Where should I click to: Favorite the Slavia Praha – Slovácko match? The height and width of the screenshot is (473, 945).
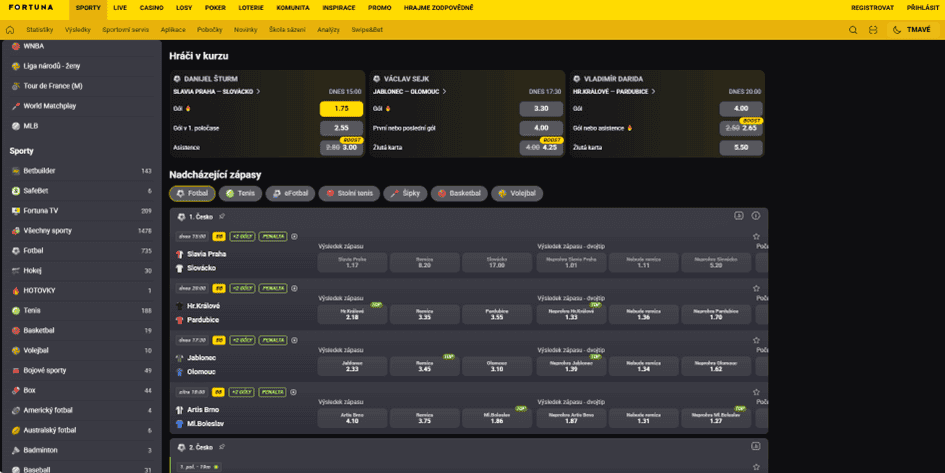[x=756, y=237]
